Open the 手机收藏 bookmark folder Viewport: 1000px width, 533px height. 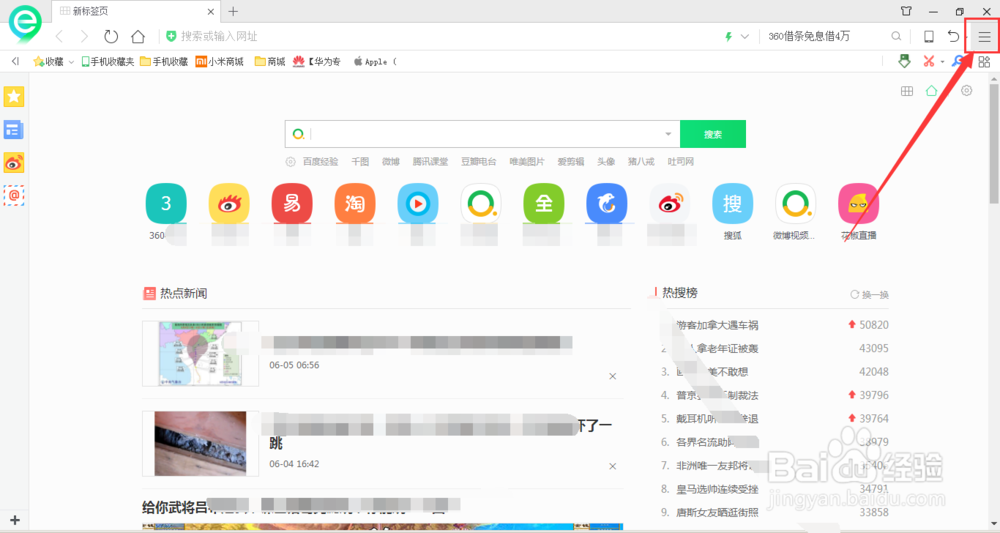pos(164,61)
